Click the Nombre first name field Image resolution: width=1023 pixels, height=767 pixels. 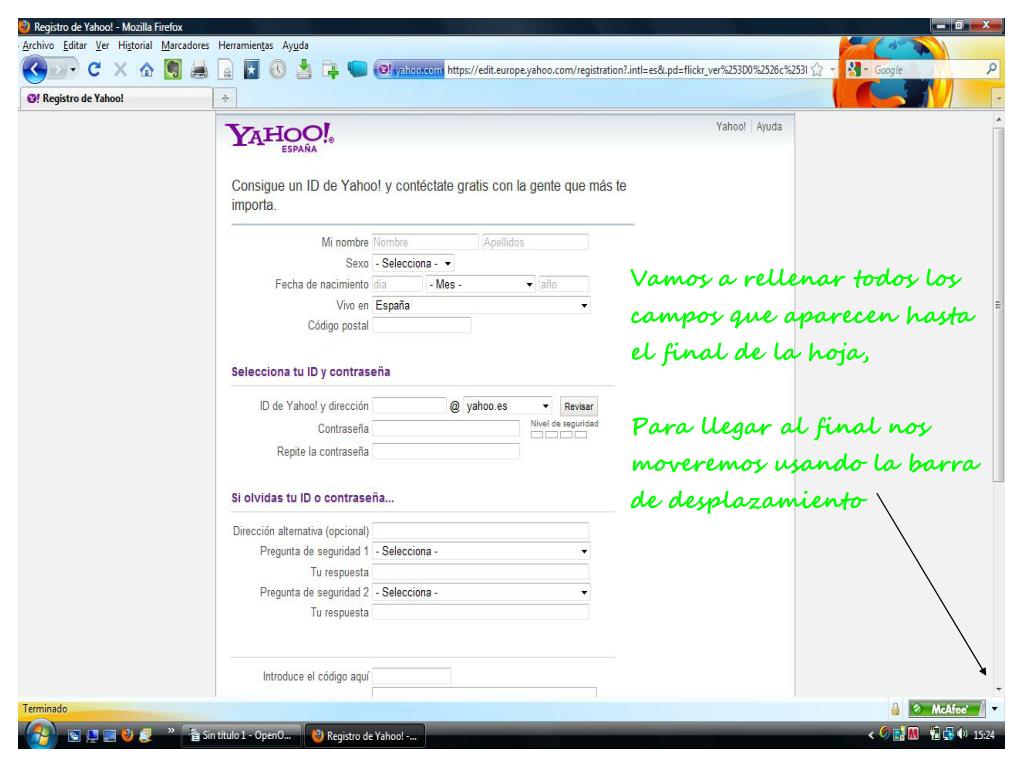[x=425, y=242]
